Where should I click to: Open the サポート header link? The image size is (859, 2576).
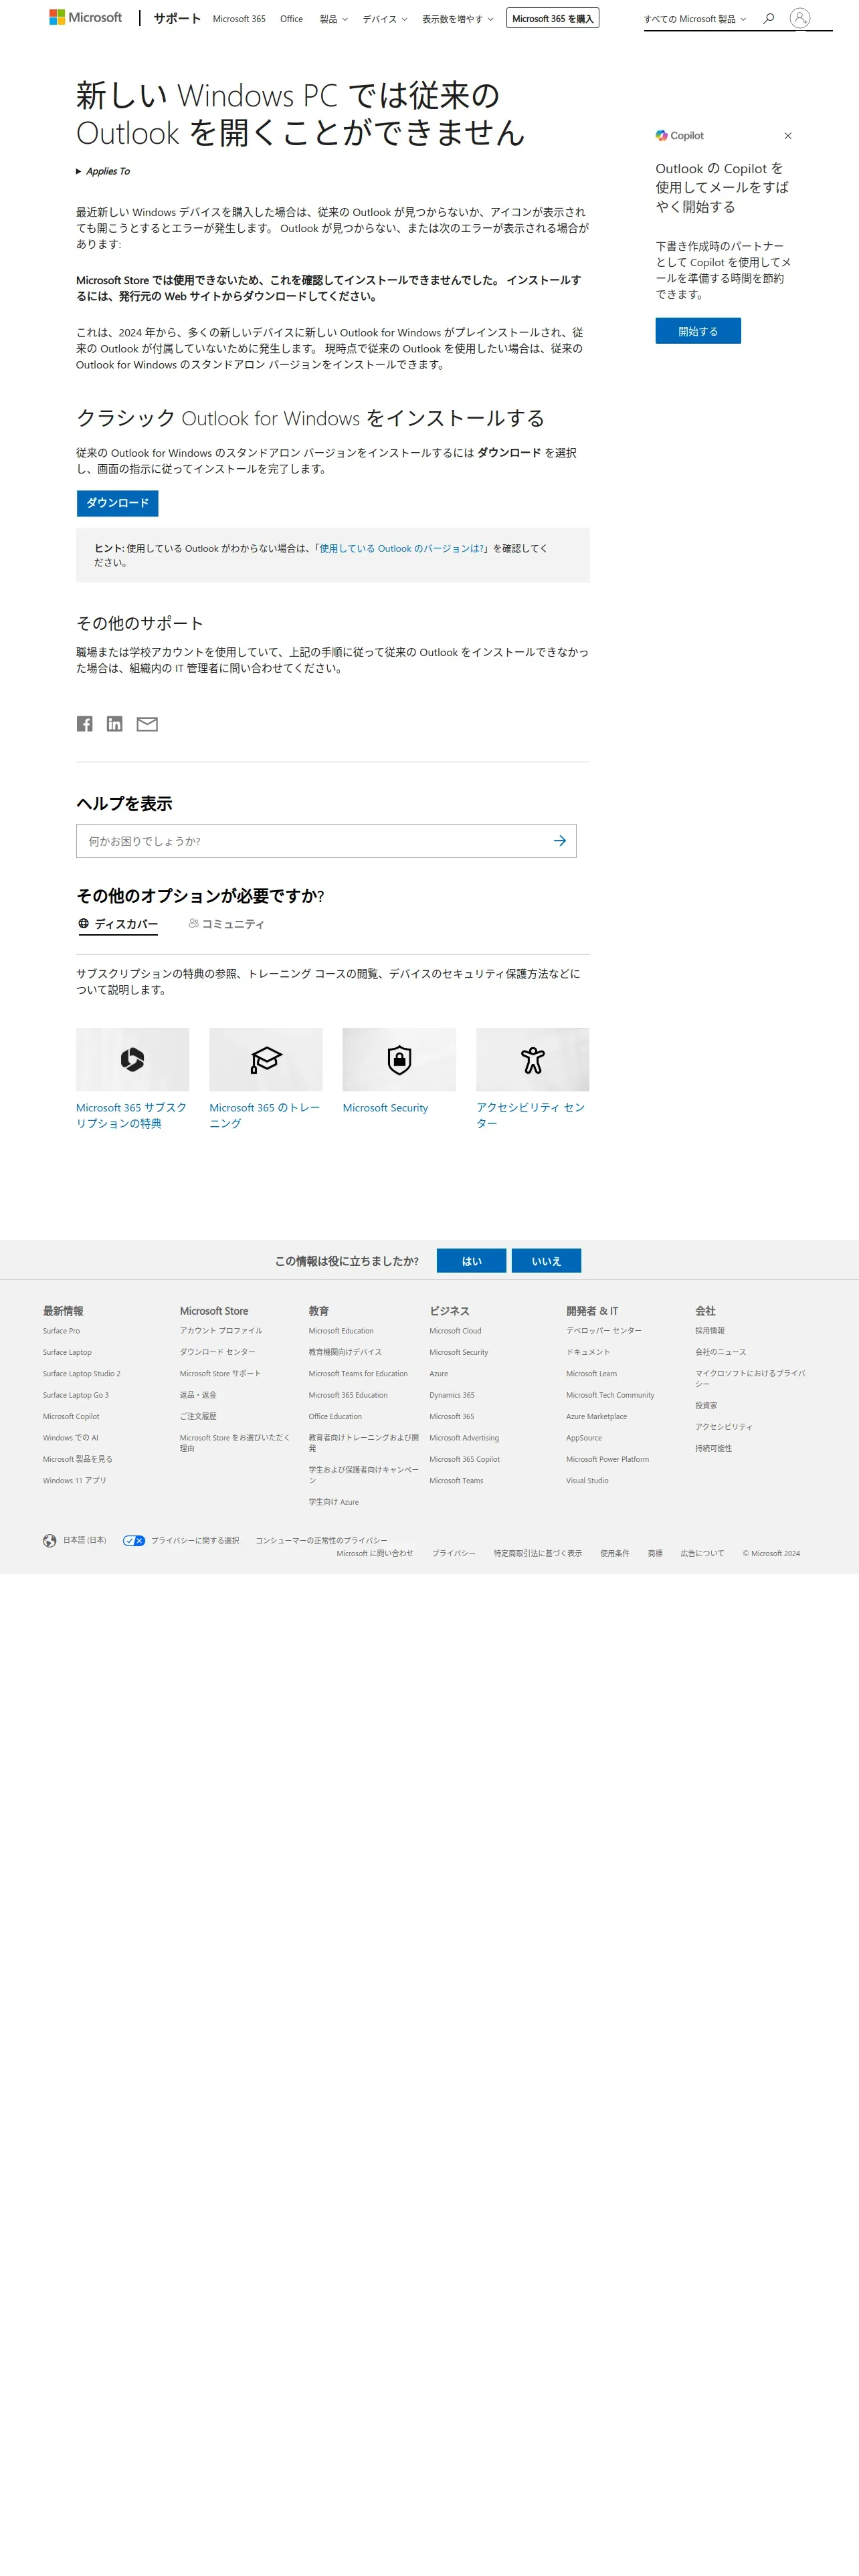177,18
